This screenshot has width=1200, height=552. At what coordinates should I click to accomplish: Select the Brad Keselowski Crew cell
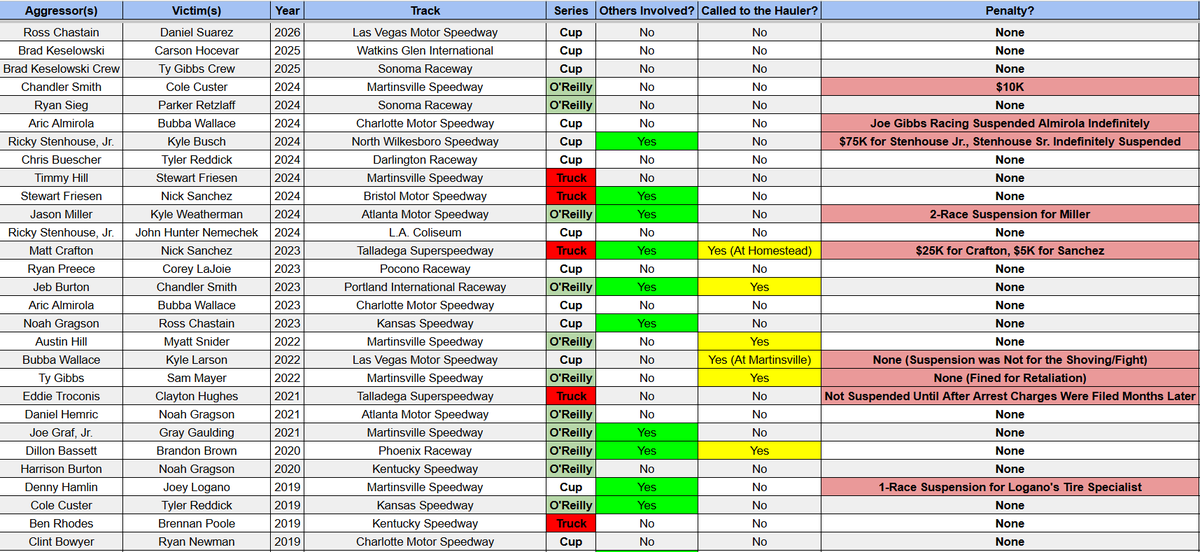click(61, 69)
